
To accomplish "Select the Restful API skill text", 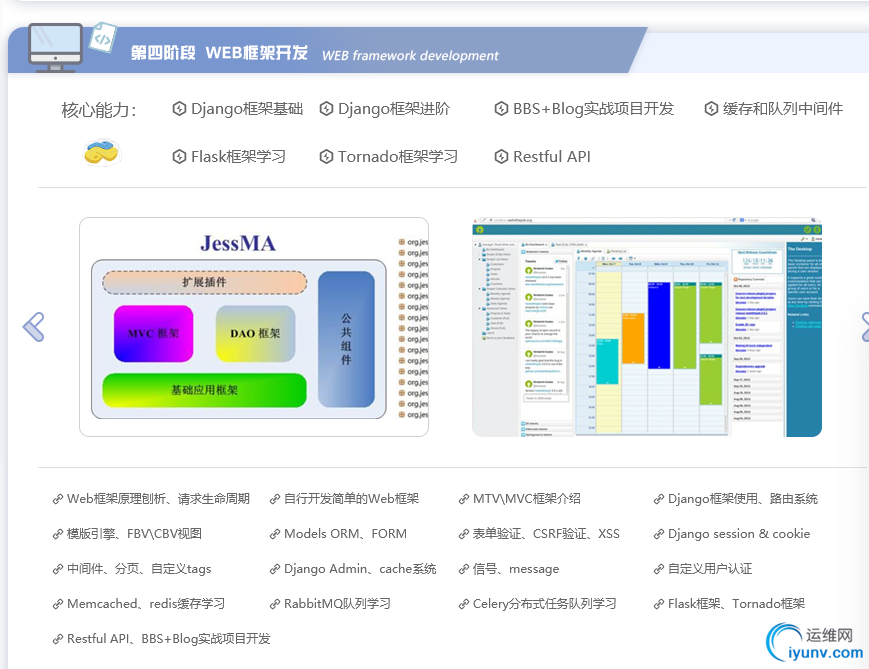I will (552, 157).
